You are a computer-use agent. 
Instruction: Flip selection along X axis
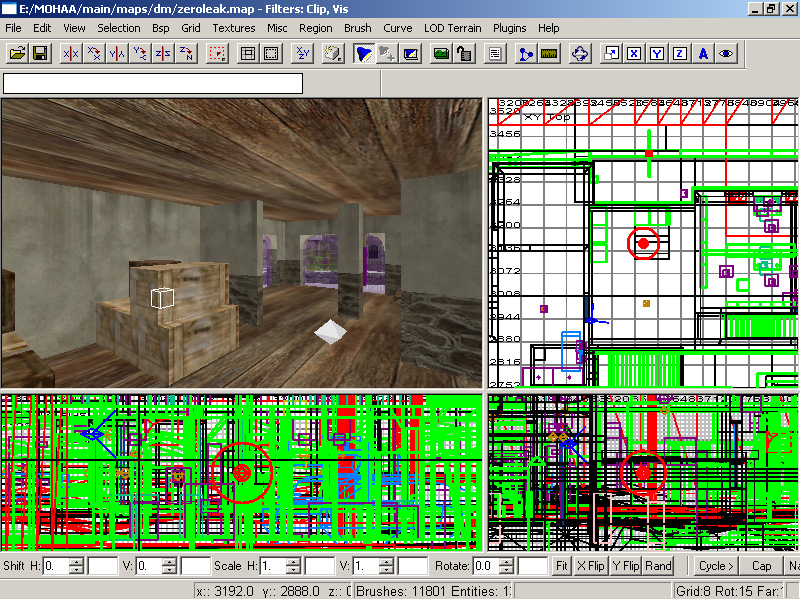tap(70, 53)
